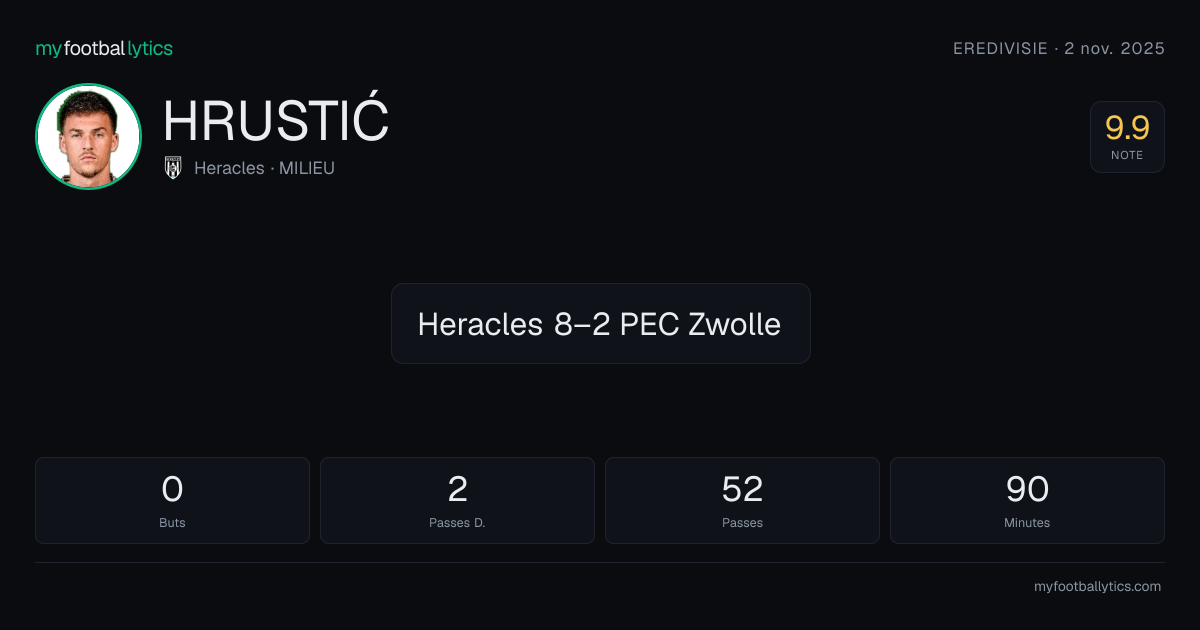
Task: Click the yellow 9.9 rating number
Action: click(x=1127, y=128)
